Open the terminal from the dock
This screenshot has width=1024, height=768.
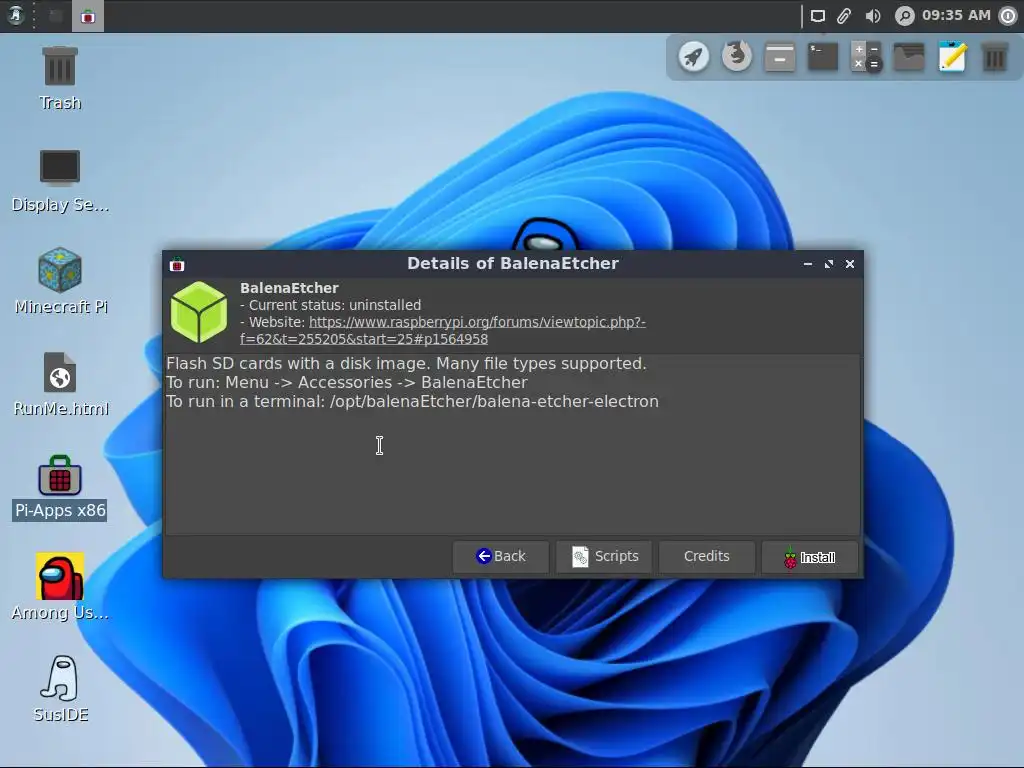pyautogui.click(x=823, y=57)
